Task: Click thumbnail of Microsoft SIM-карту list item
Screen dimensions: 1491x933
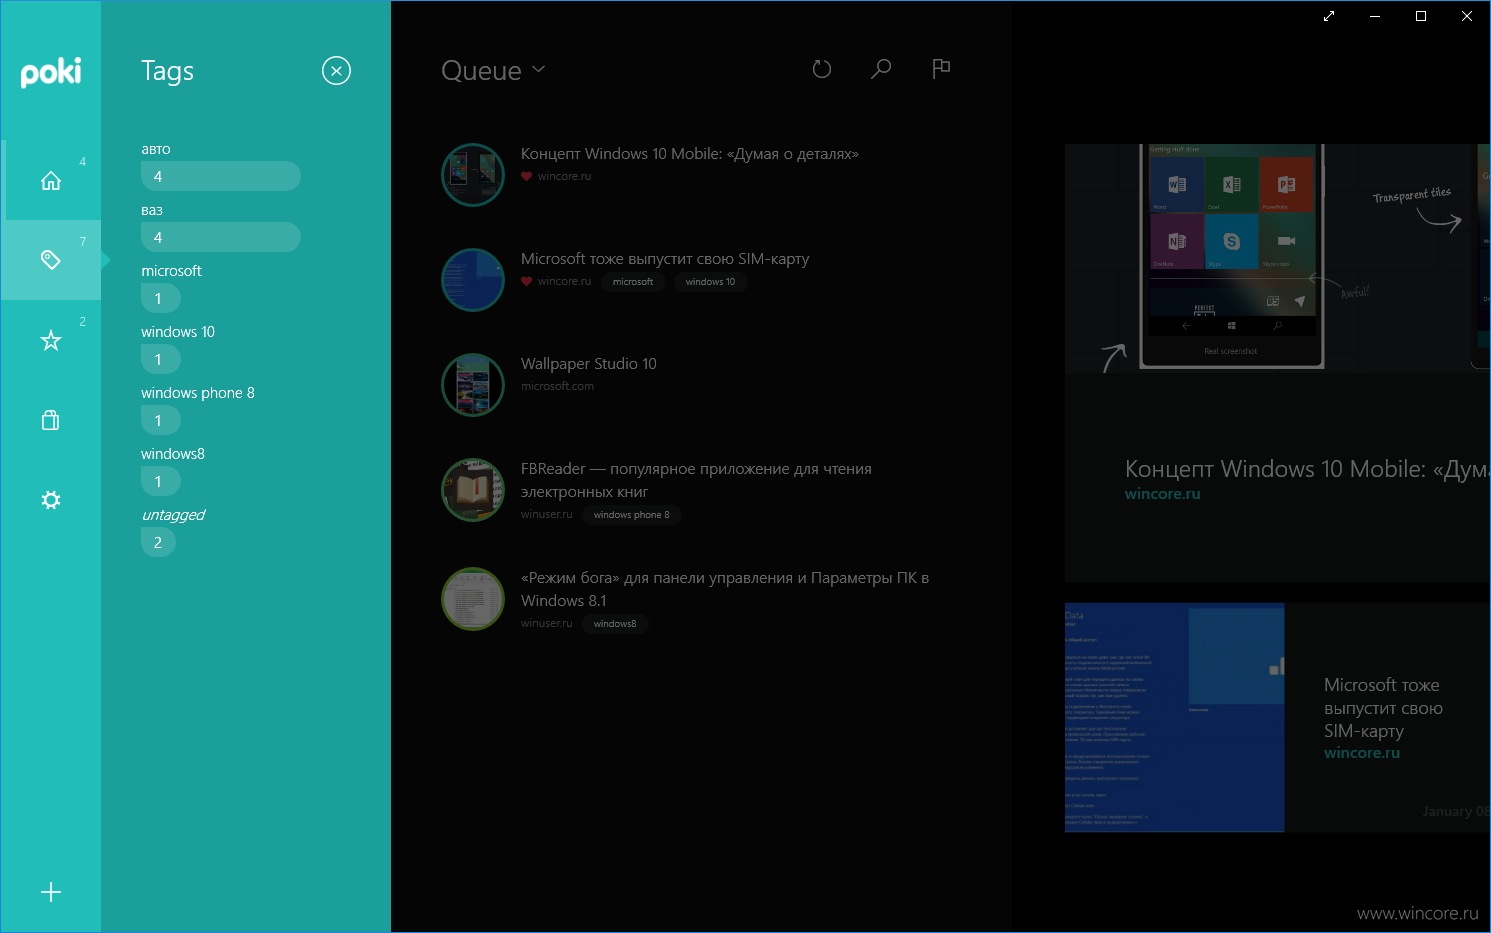Action: [x=473, y=280]
